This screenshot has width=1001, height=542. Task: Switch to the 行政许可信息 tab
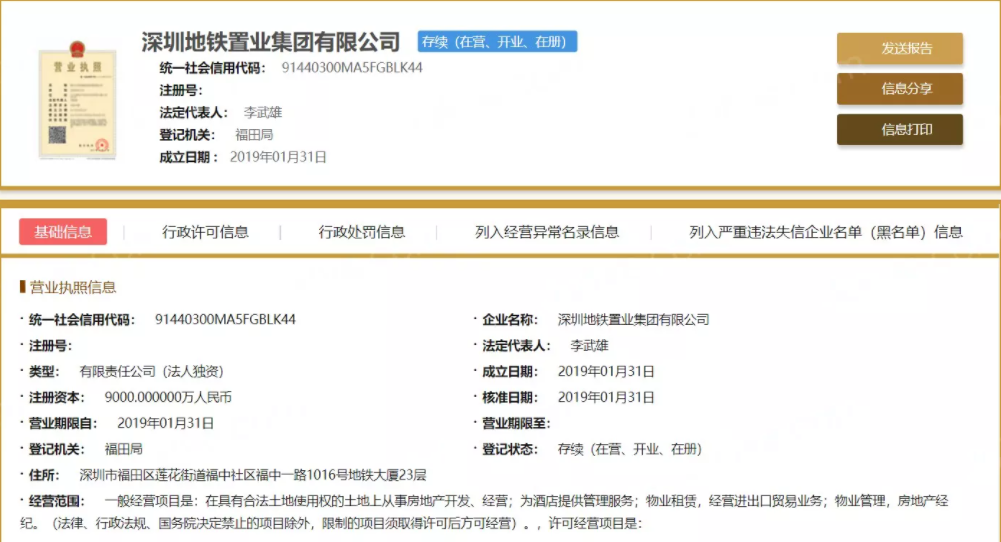pos(205,232)
